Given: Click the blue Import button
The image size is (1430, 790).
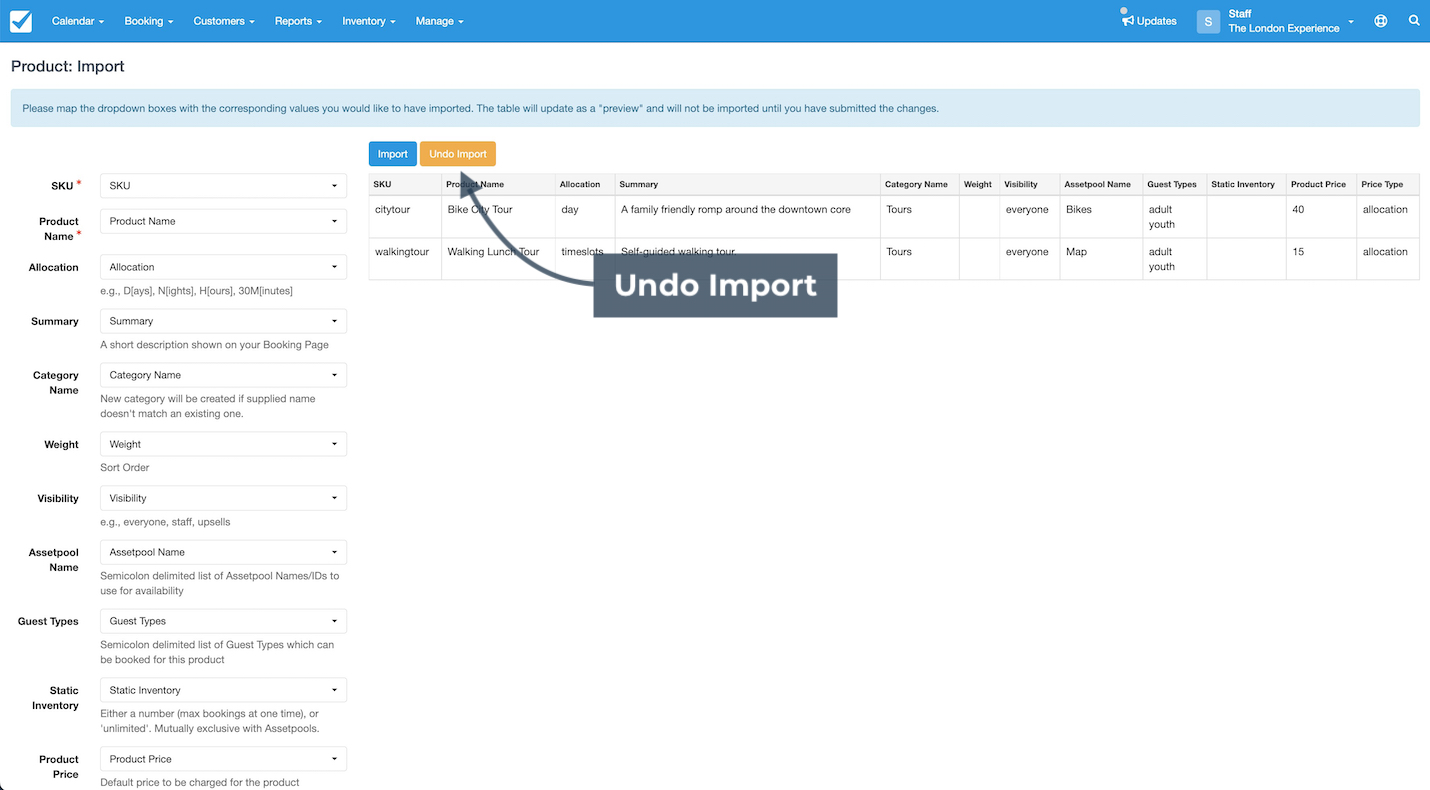Looking at the screenshot, I should (x=393, y=154).
